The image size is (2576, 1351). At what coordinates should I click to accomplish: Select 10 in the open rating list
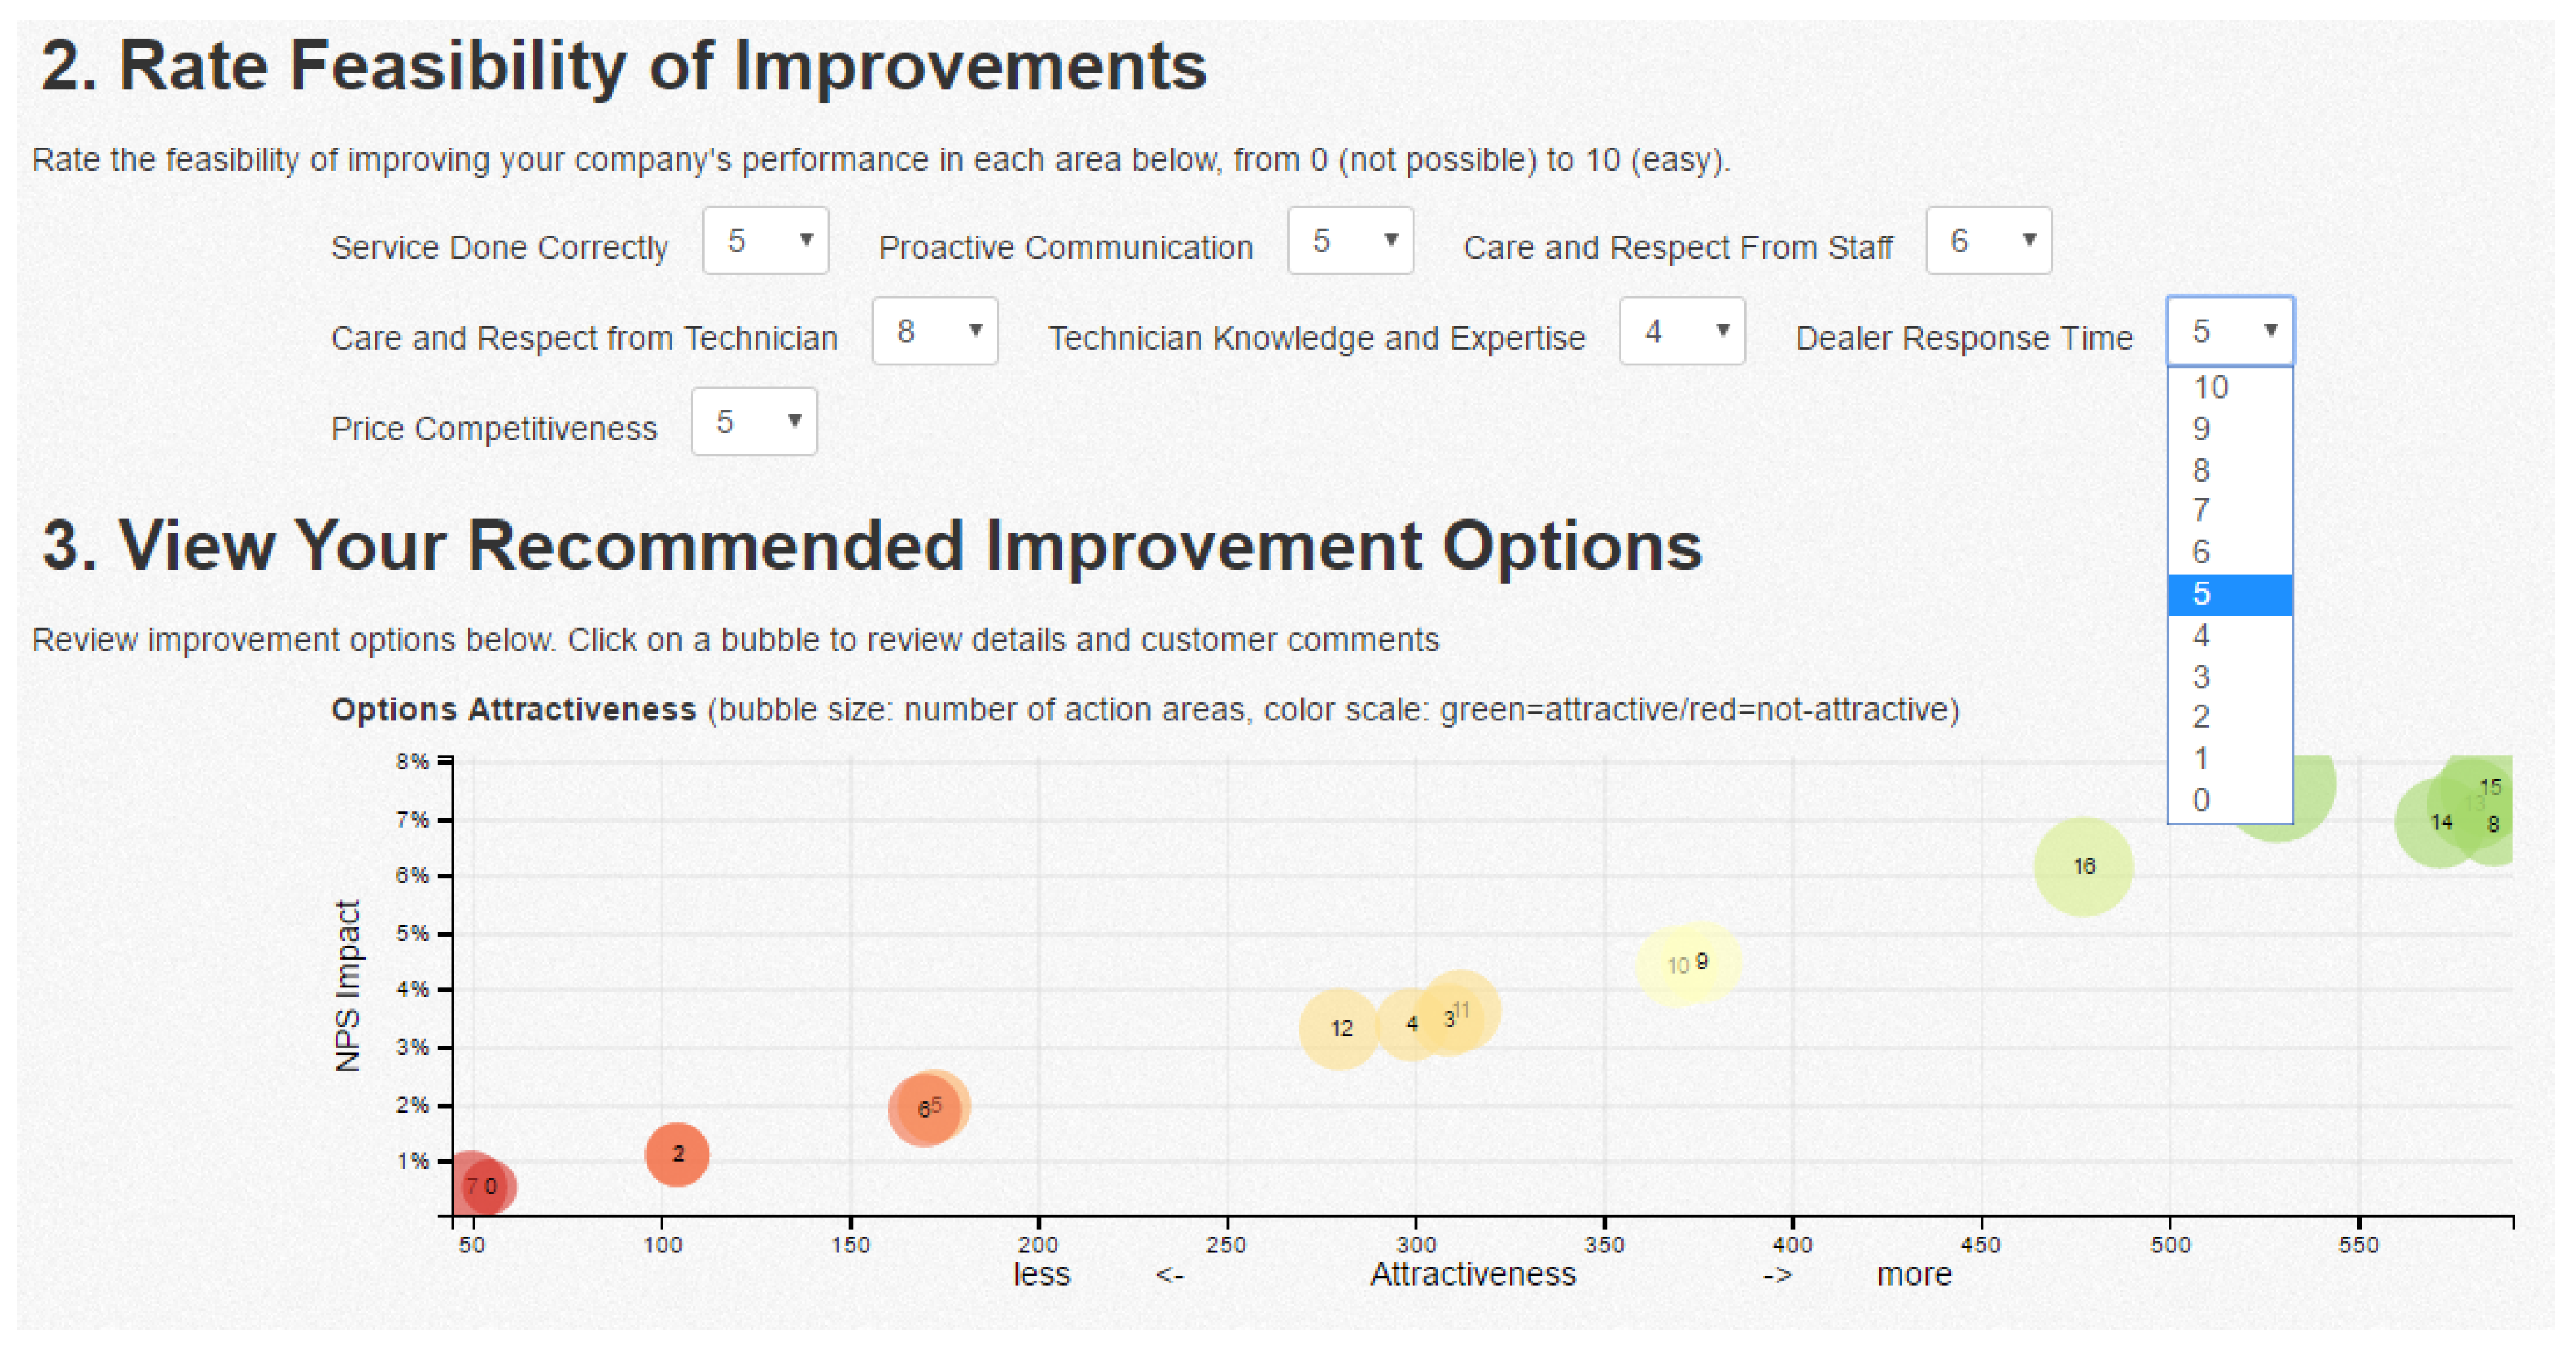click(2228, 388)
